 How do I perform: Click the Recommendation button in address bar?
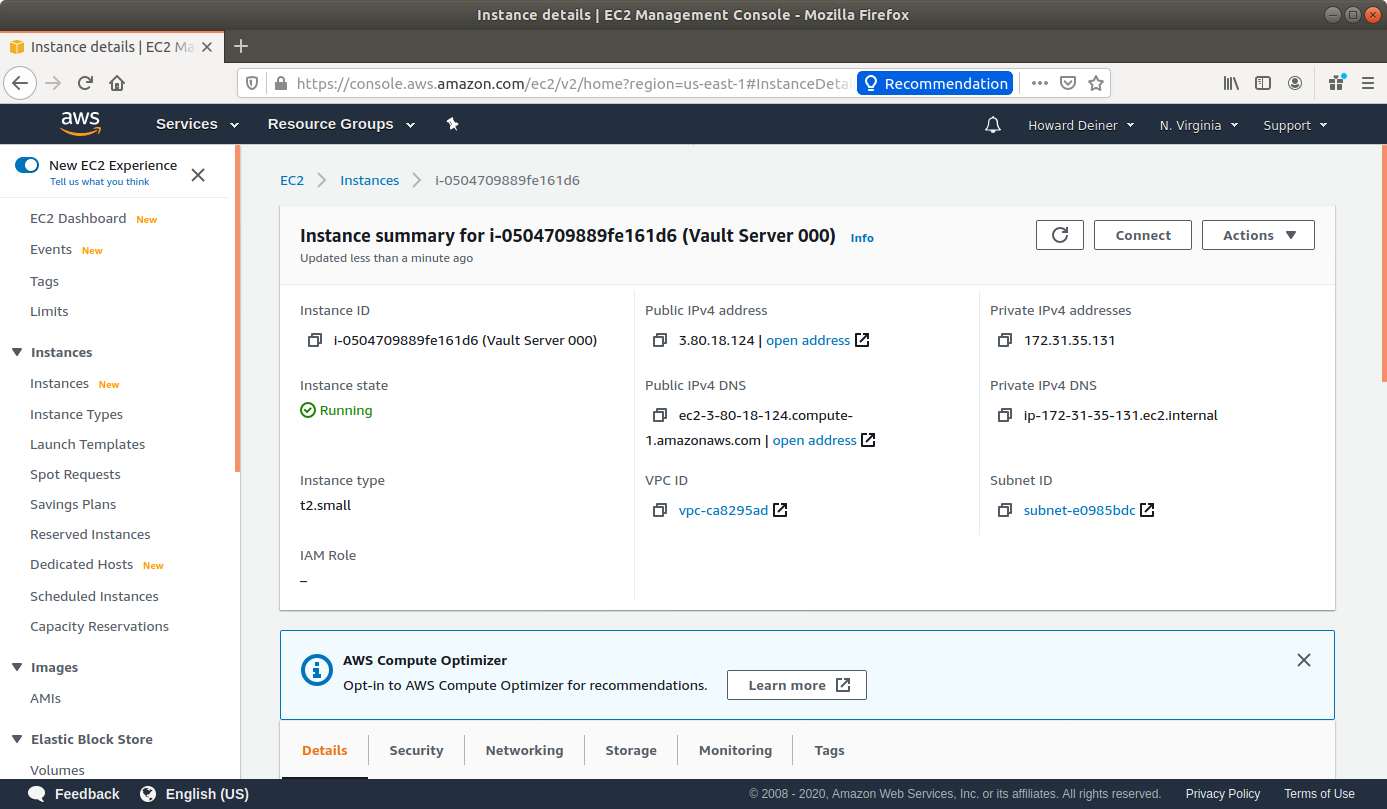(935, 83)
